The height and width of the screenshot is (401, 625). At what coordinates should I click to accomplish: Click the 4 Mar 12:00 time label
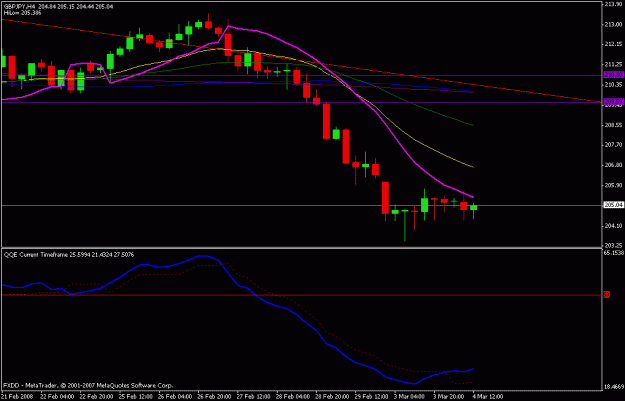[488, 397]
